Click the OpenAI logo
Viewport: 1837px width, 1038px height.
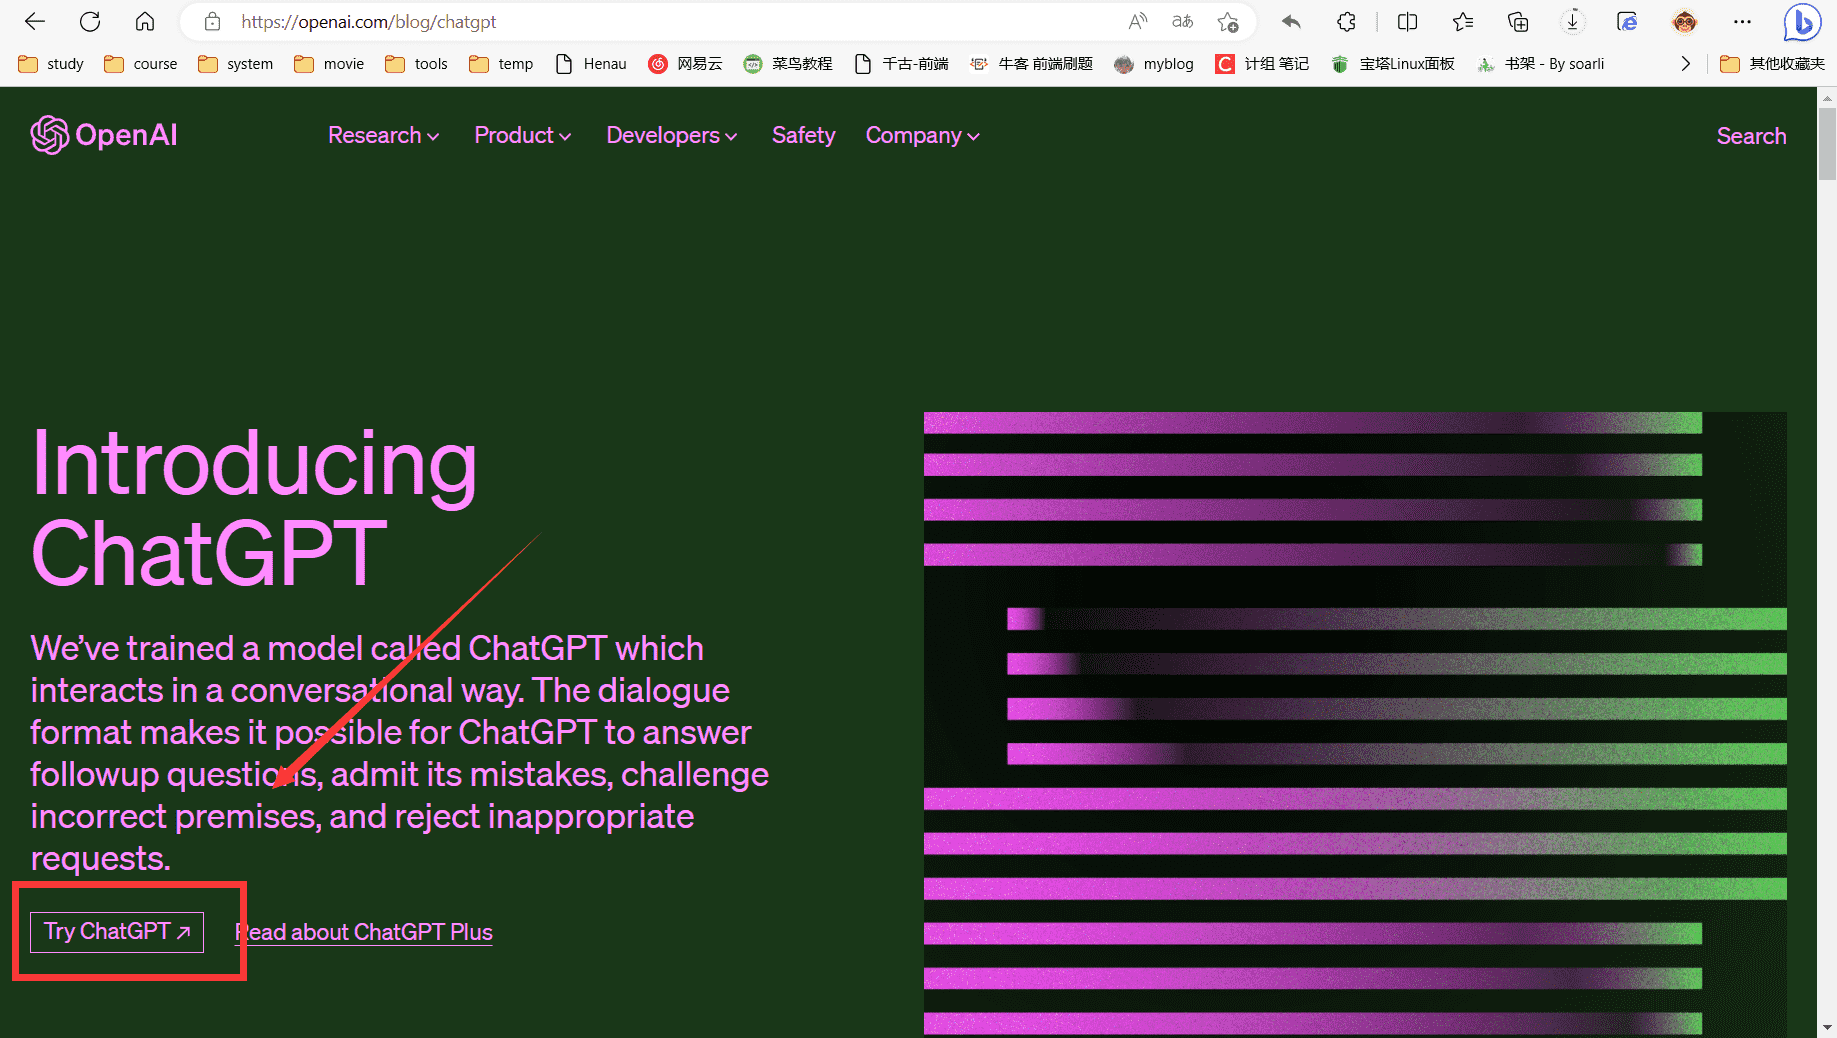pos(104,135)
